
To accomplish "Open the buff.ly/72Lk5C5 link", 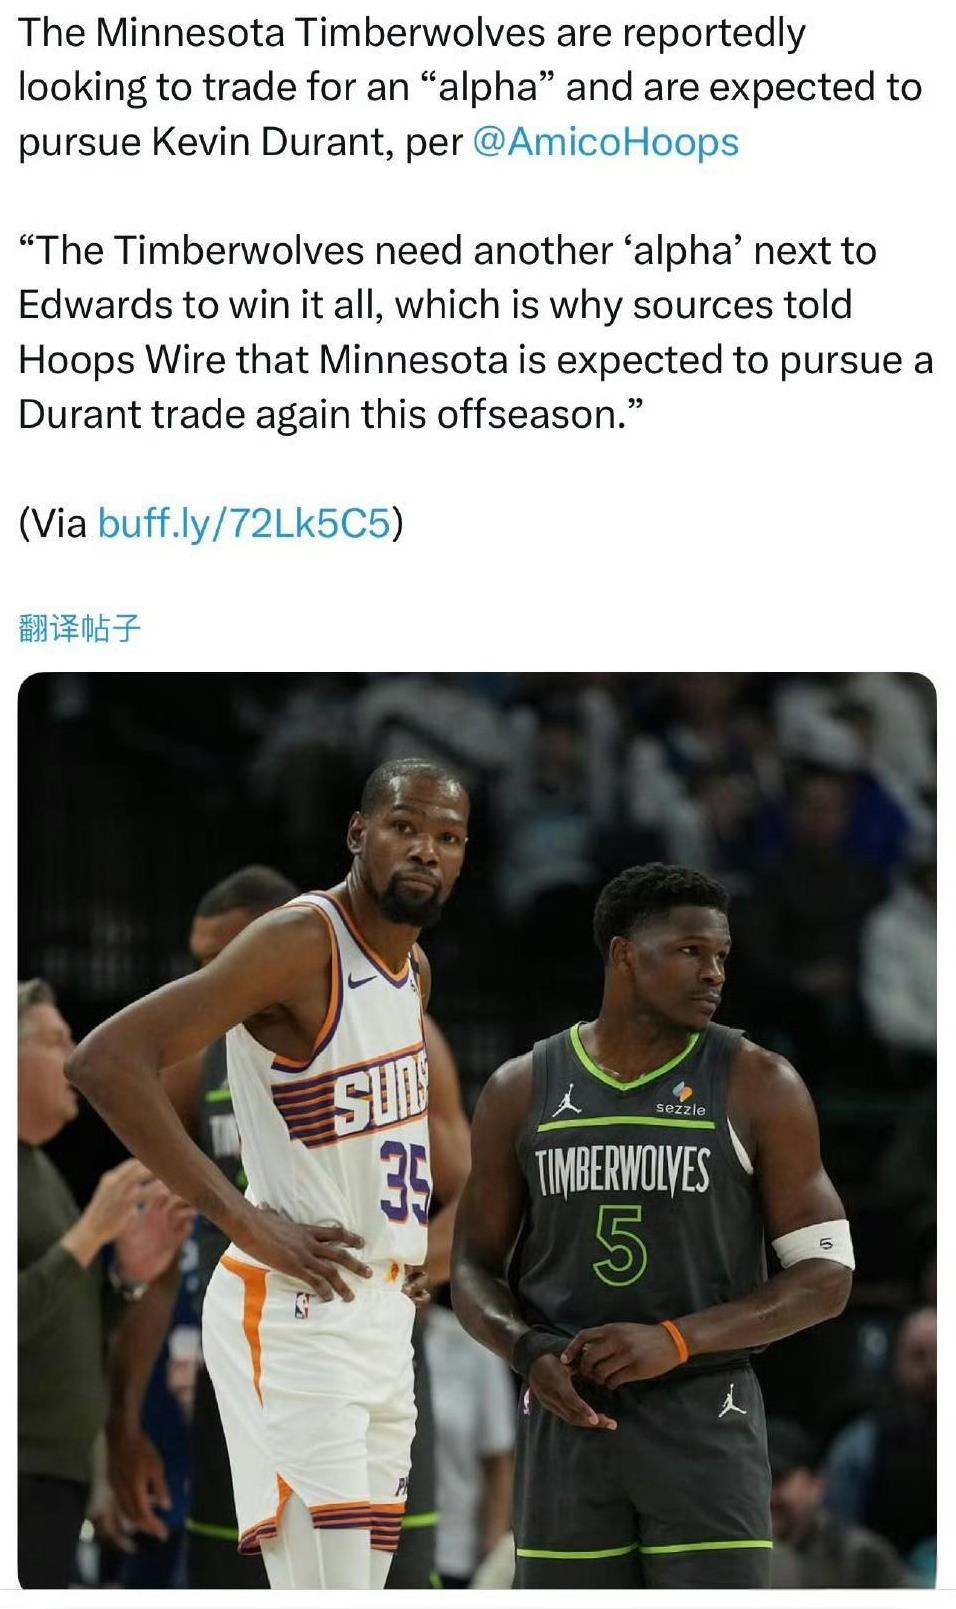I will click(243, 523).
